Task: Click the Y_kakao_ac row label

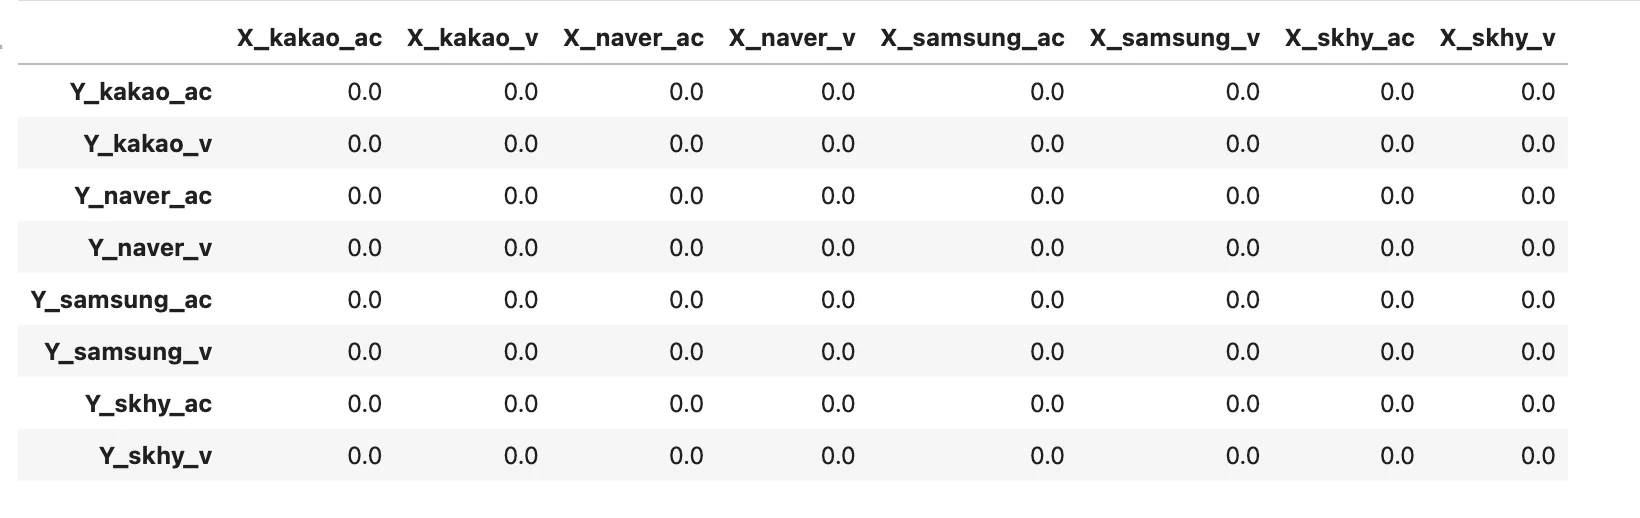Action: [x=141, y=92]
